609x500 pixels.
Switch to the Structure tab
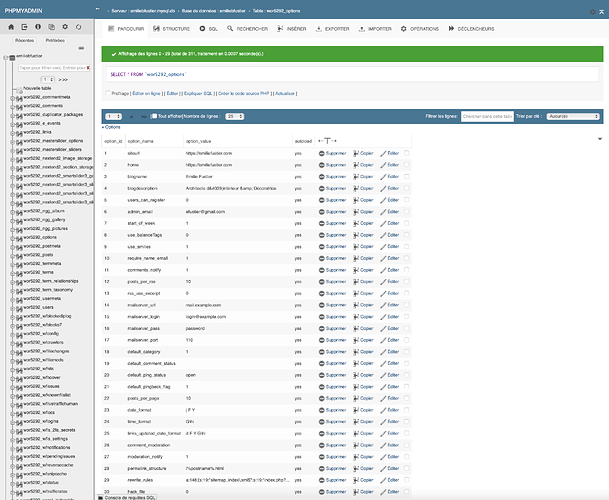point(171,29)
